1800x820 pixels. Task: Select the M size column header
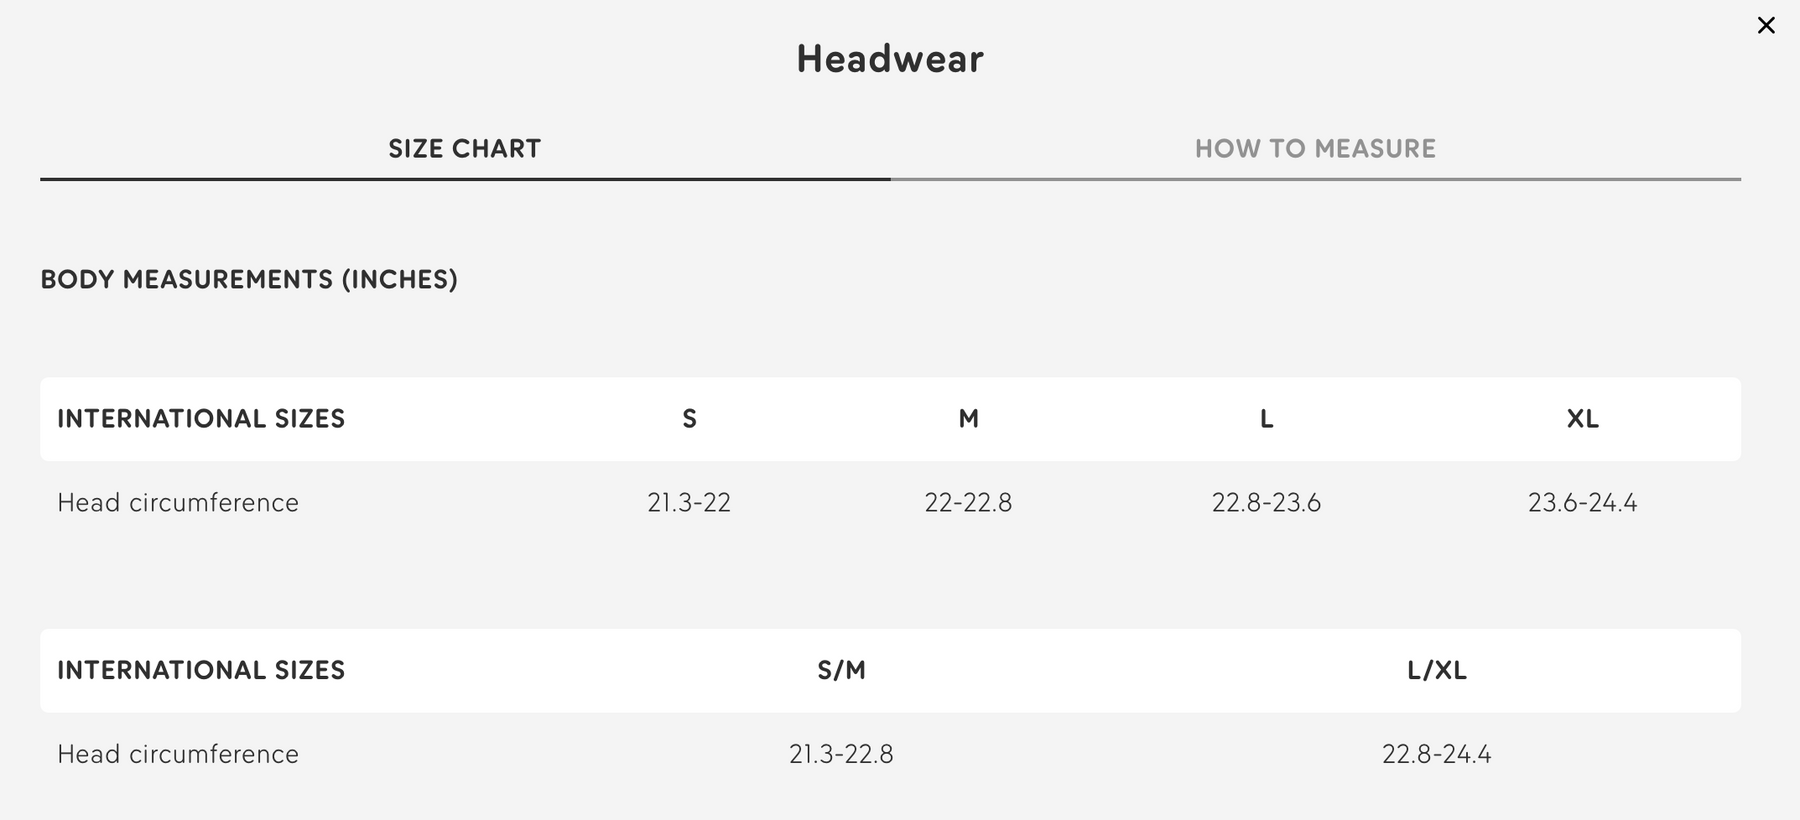968,419
